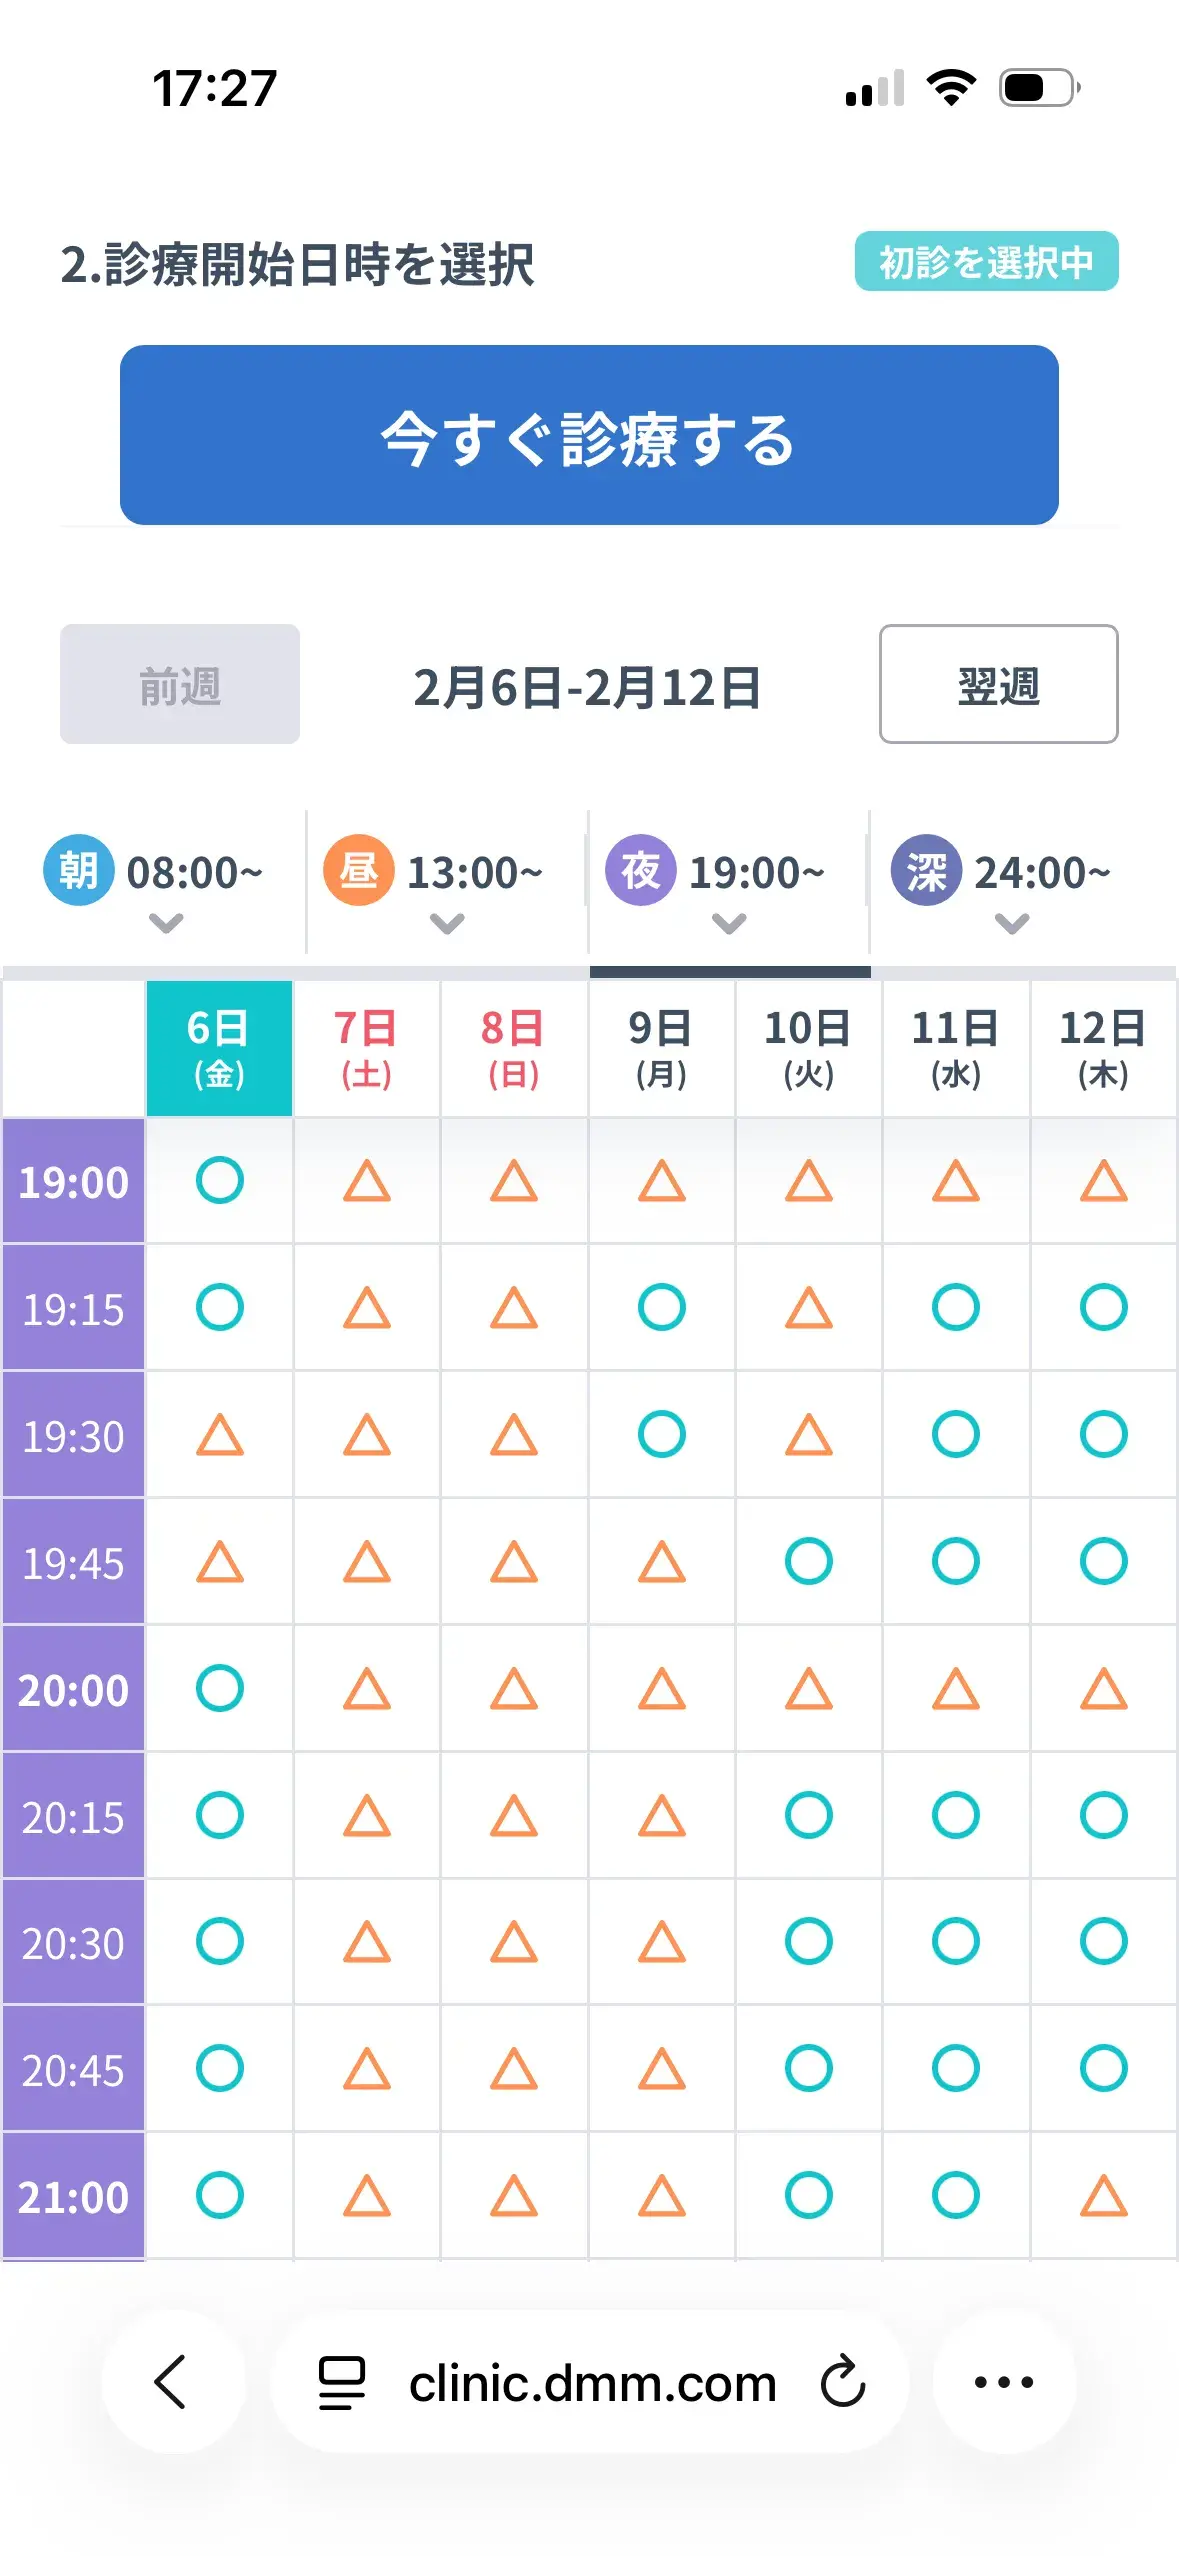Open the browser three-dots menu
This screenshot has height=2556, width=1179.
[1004, 2381]
